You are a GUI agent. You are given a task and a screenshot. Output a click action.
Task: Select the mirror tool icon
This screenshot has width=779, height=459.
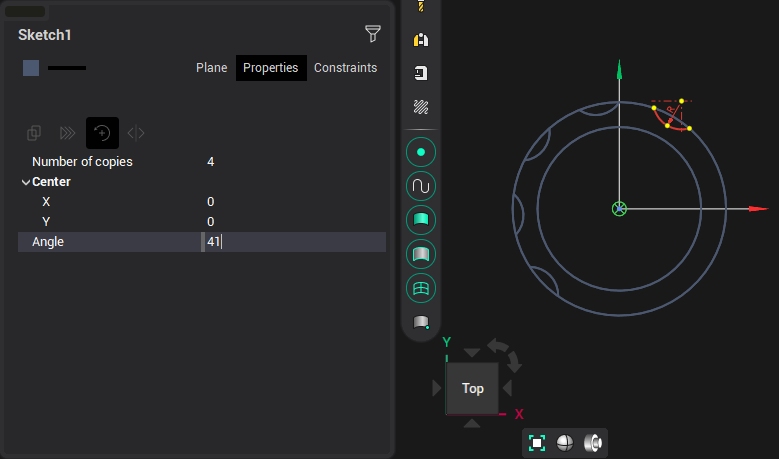[136, 132]
